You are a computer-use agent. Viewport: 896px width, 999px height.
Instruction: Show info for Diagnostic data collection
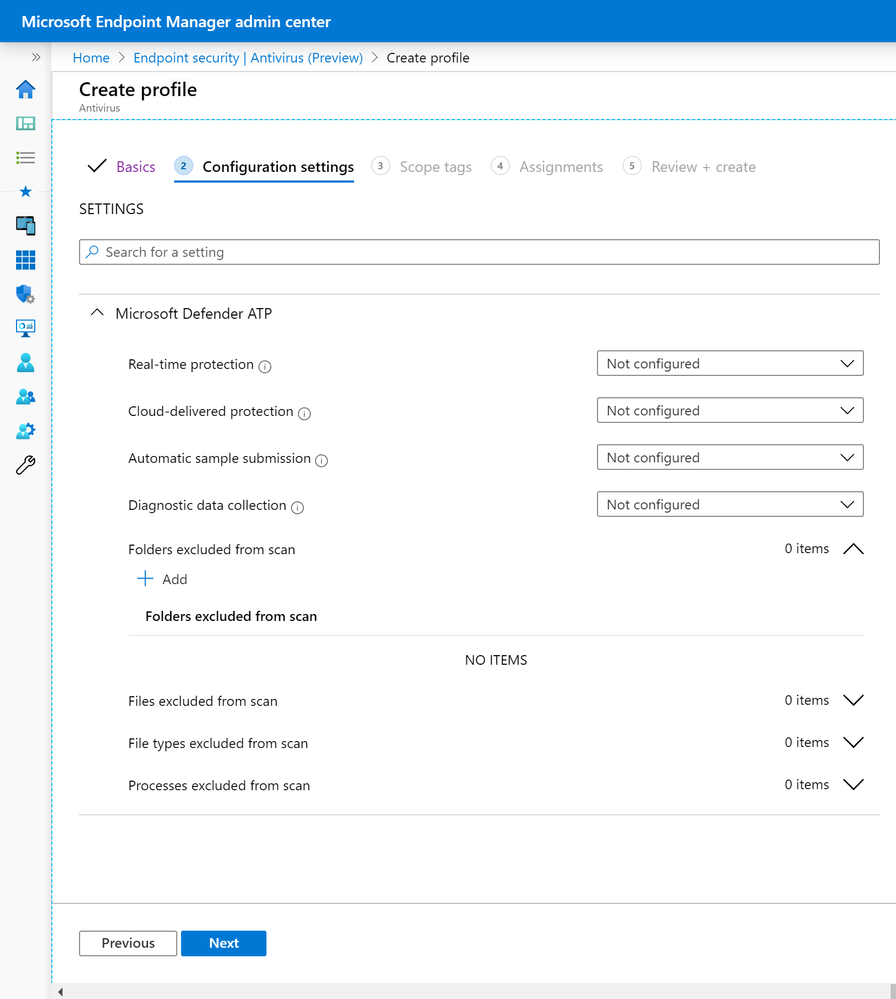298,508
